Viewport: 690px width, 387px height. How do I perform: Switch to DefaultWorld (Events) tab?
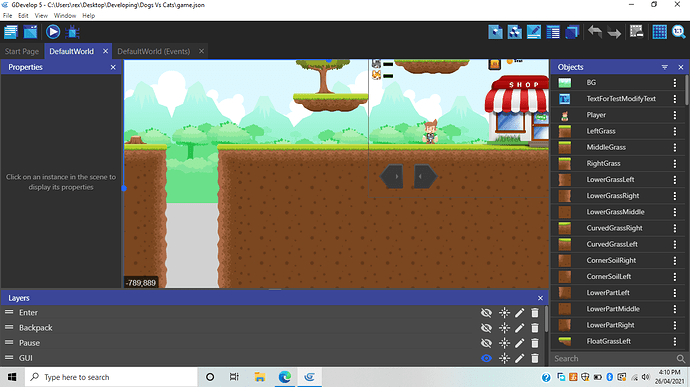(154, 51)
